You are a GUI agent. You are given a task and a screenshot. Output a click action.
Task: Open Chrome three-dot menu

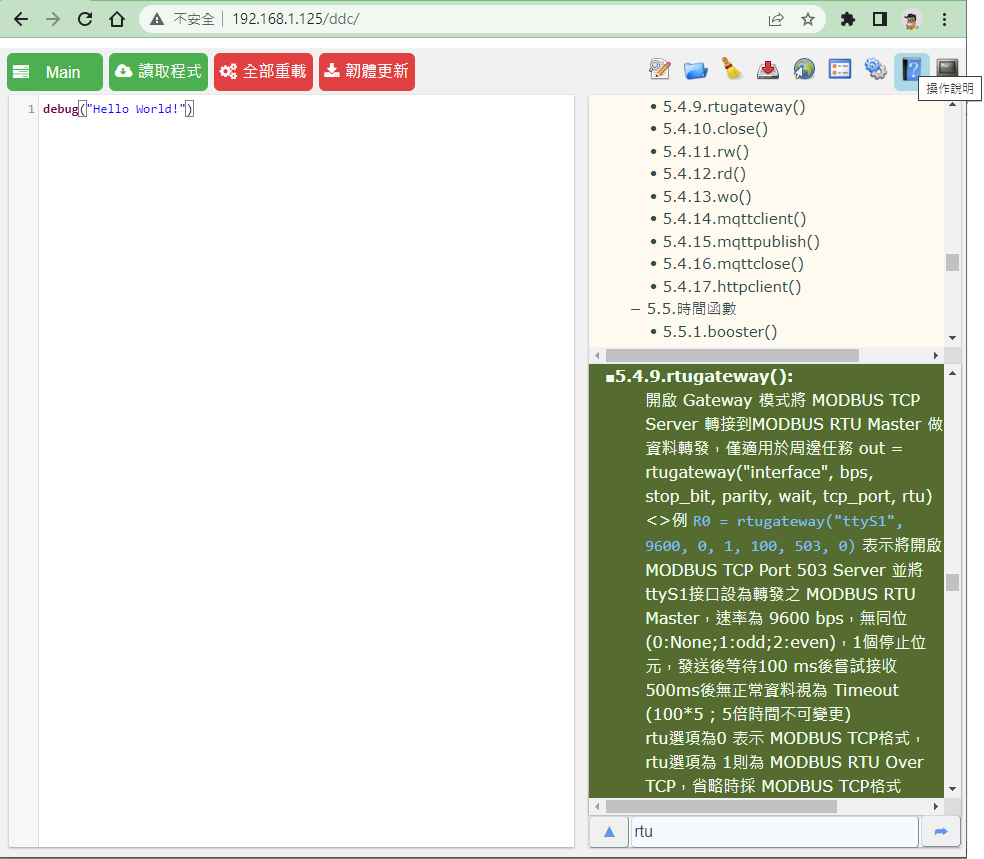click(x=944, y=19)
